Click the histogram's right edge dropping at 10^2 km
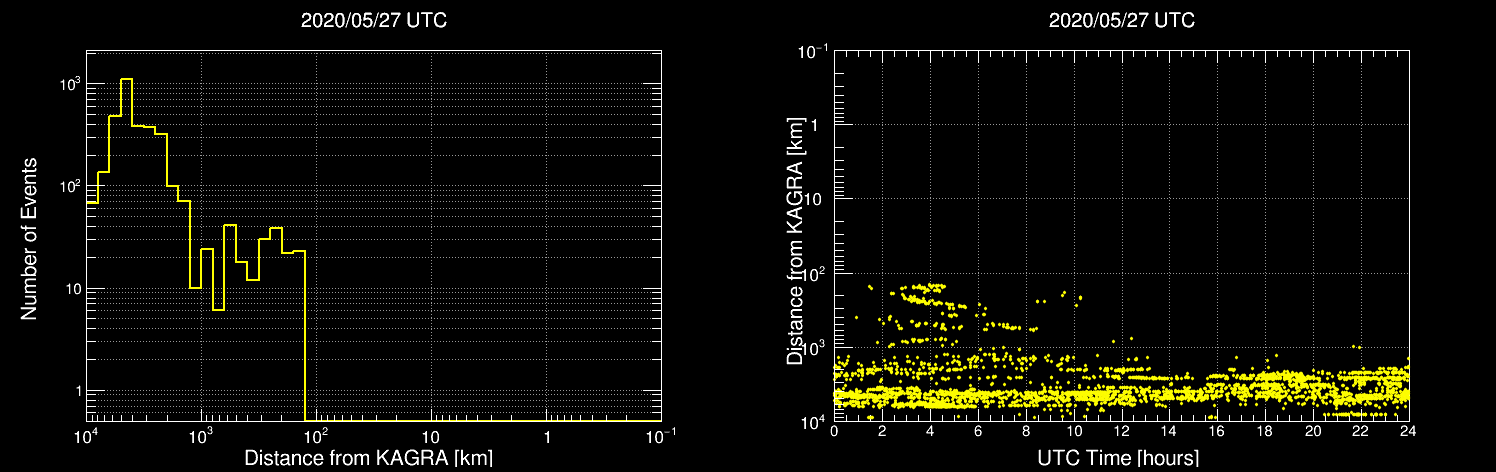1496x472 pixels. (305, 335)
